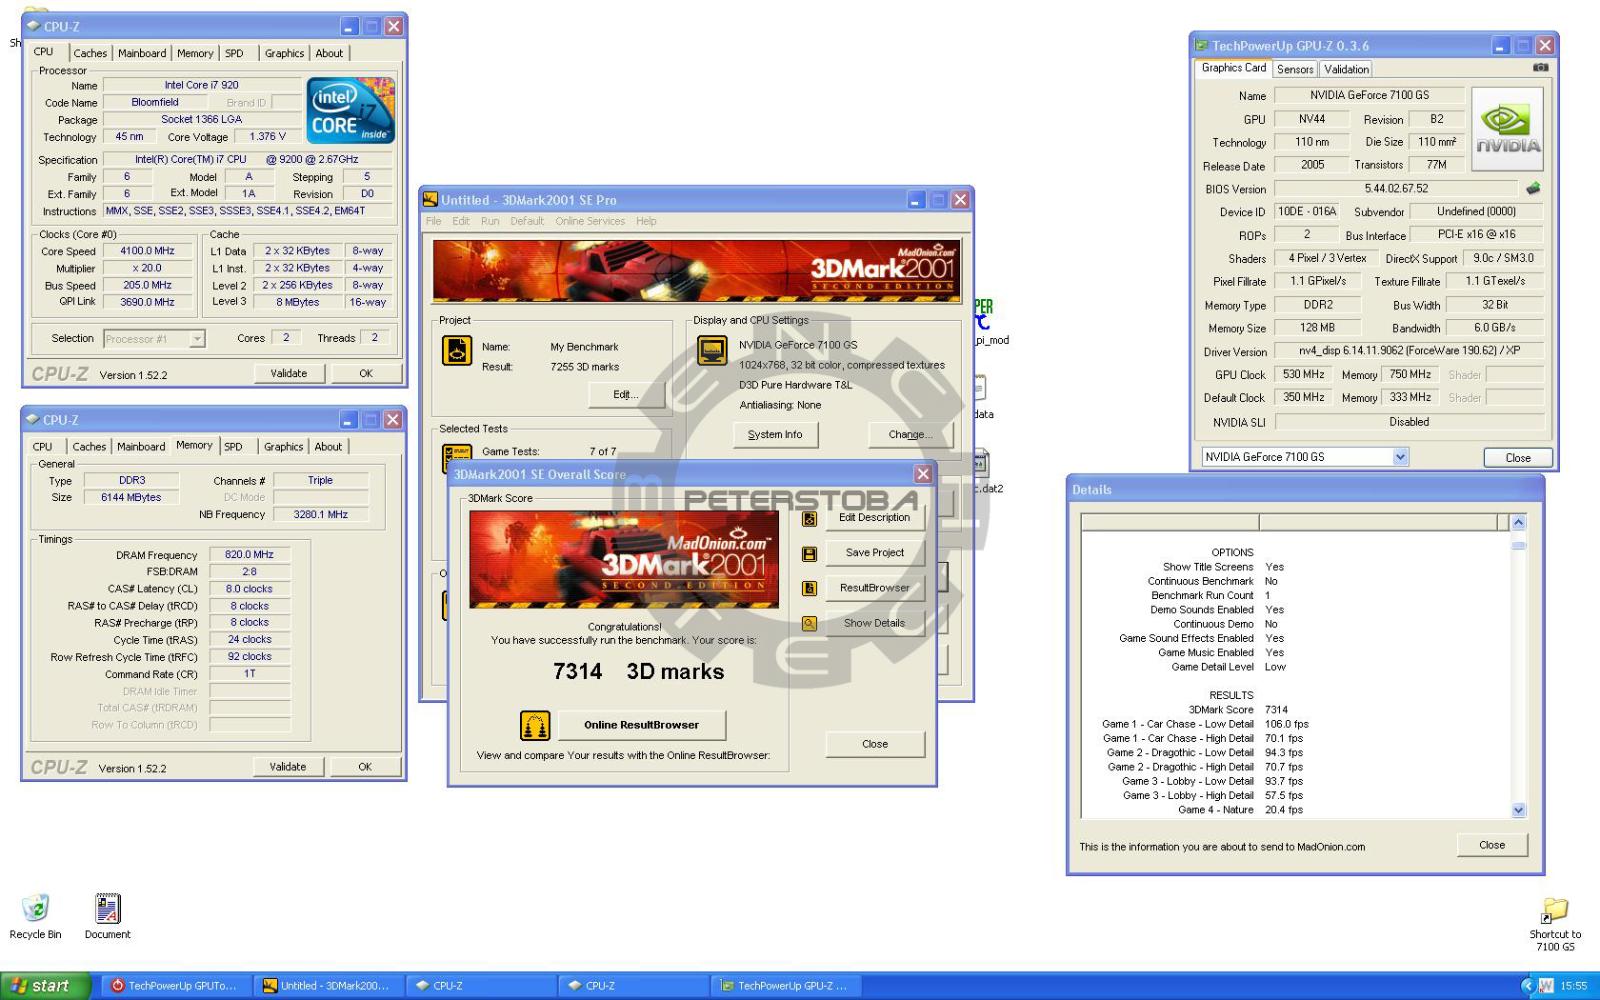Open Processor #1 selection dropdown in CPU-Z
1600x1000 pixels.
coord(197,339)
